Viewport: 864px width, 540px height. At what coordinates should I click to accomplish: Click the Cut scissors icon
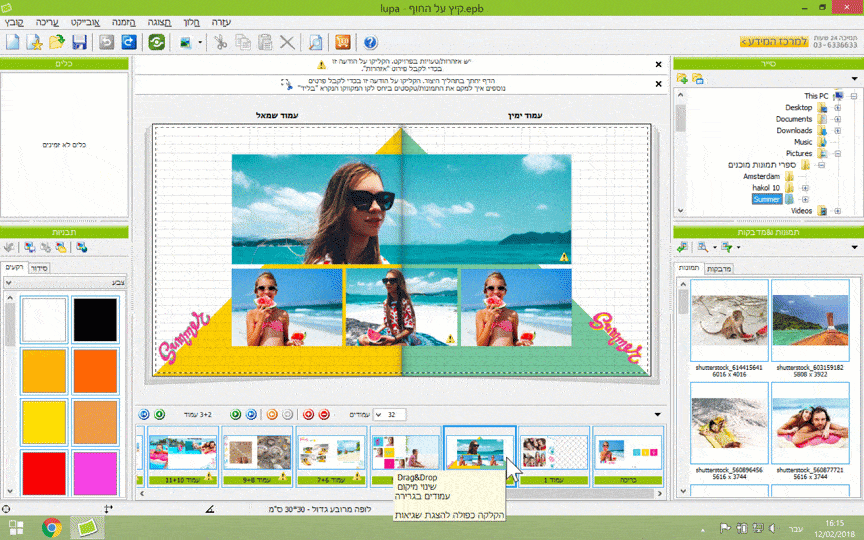point(220,42)
